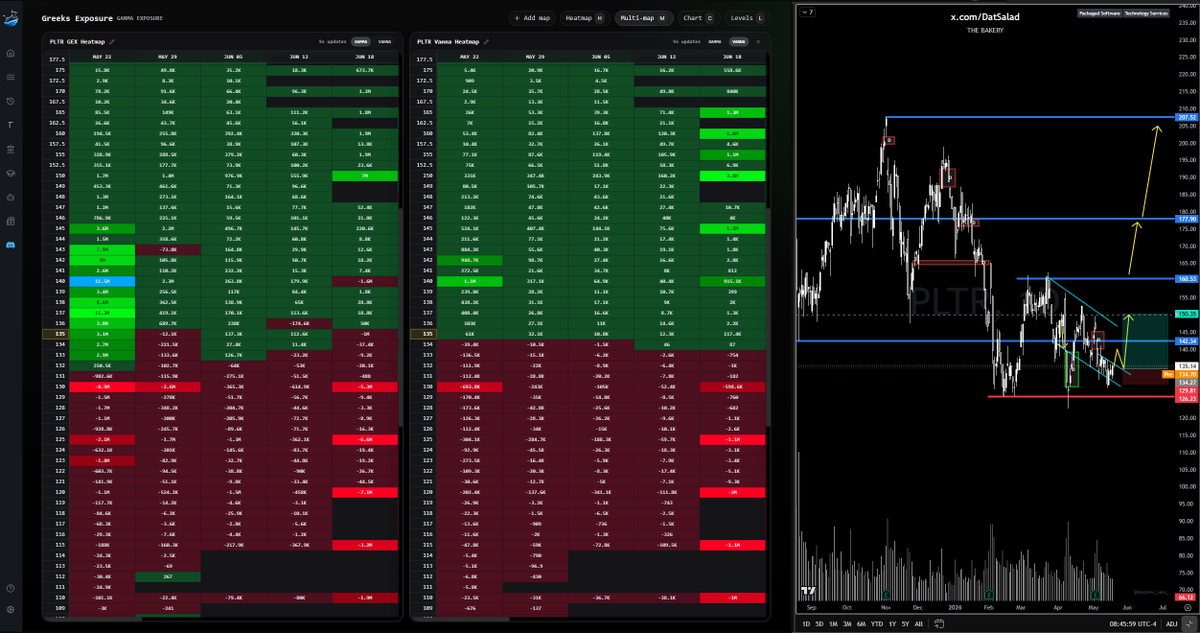Open the help question mark icon in sidebar
This screenshot has width=1200, height=633.
9,588
